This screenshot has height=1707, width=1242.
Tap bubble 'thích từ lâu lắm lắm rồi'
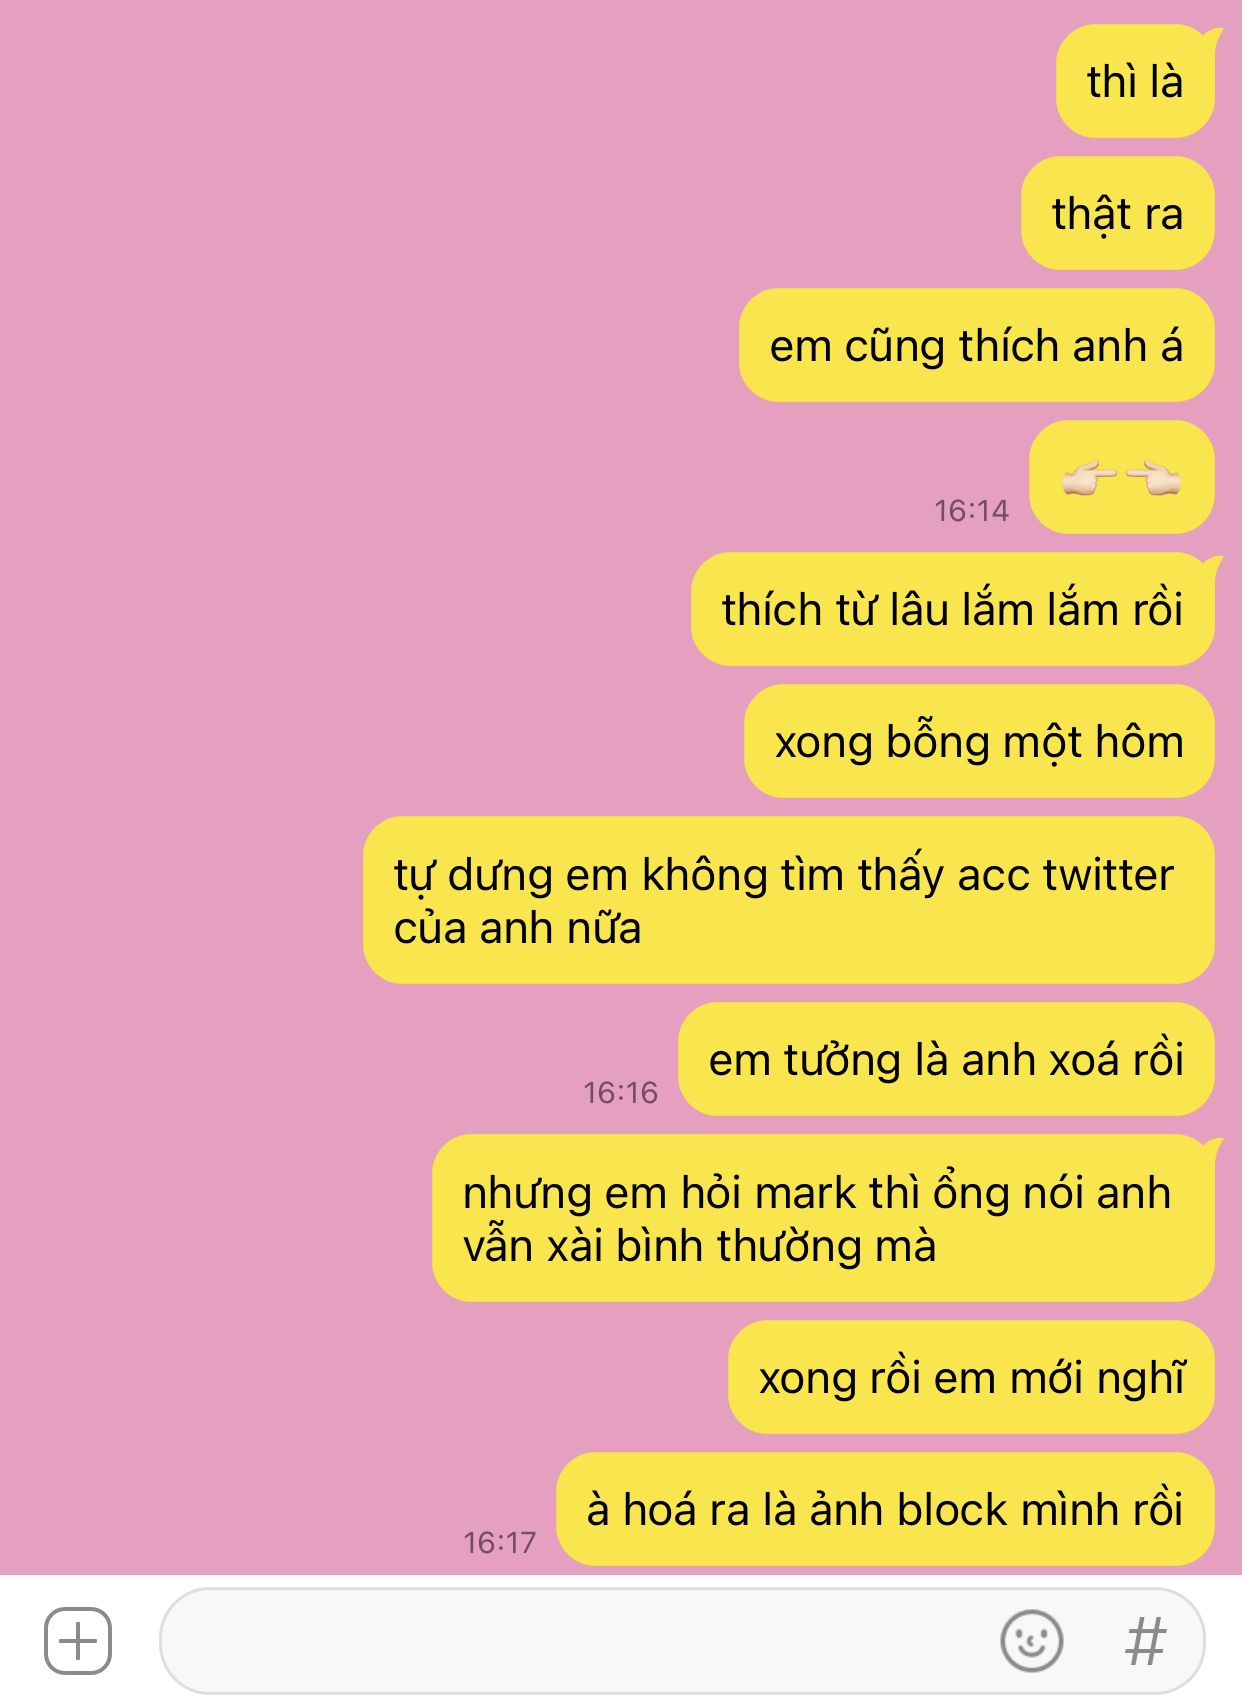point(953,610)
